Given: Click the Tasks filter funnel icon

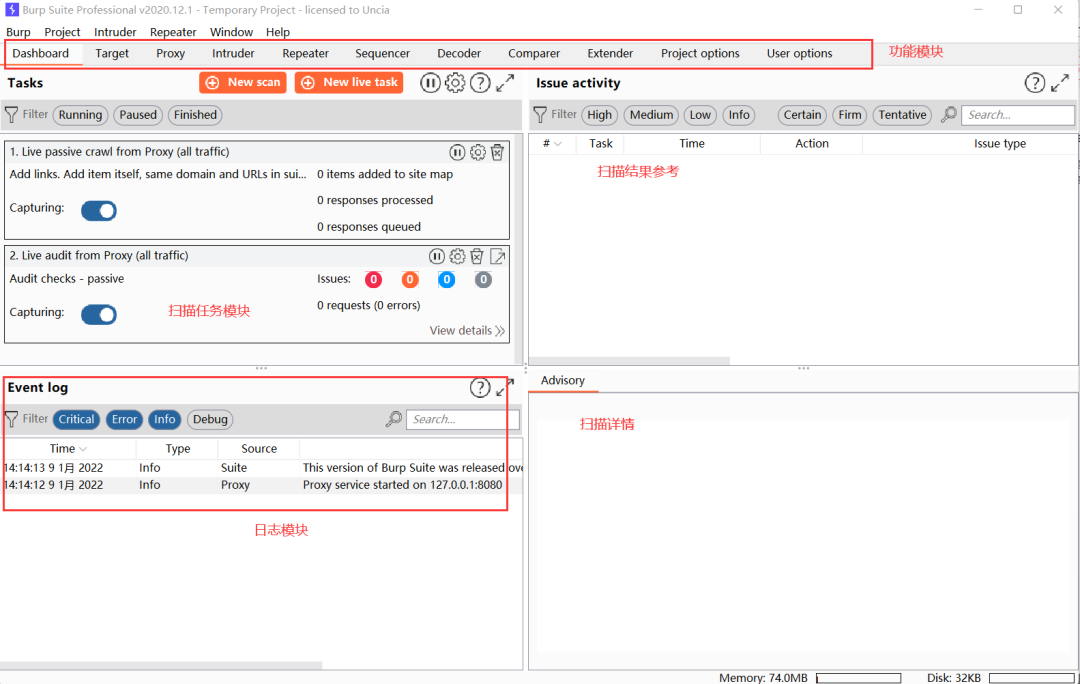Looking at the screenshot, I should click(x=12, y=114).
